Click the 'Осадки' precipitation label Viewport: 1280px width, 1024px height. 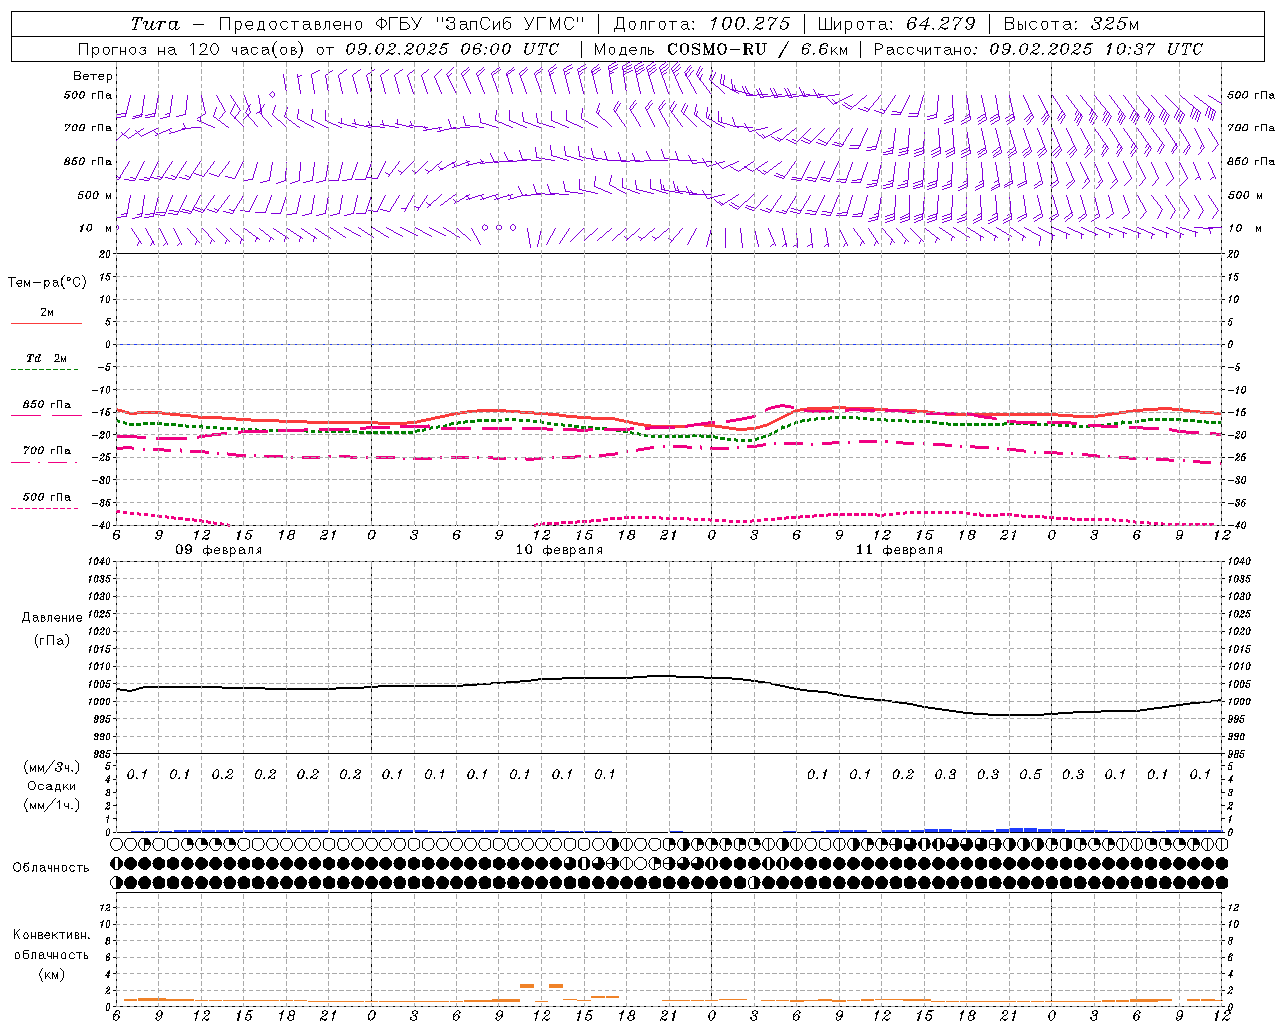[52, 786]
